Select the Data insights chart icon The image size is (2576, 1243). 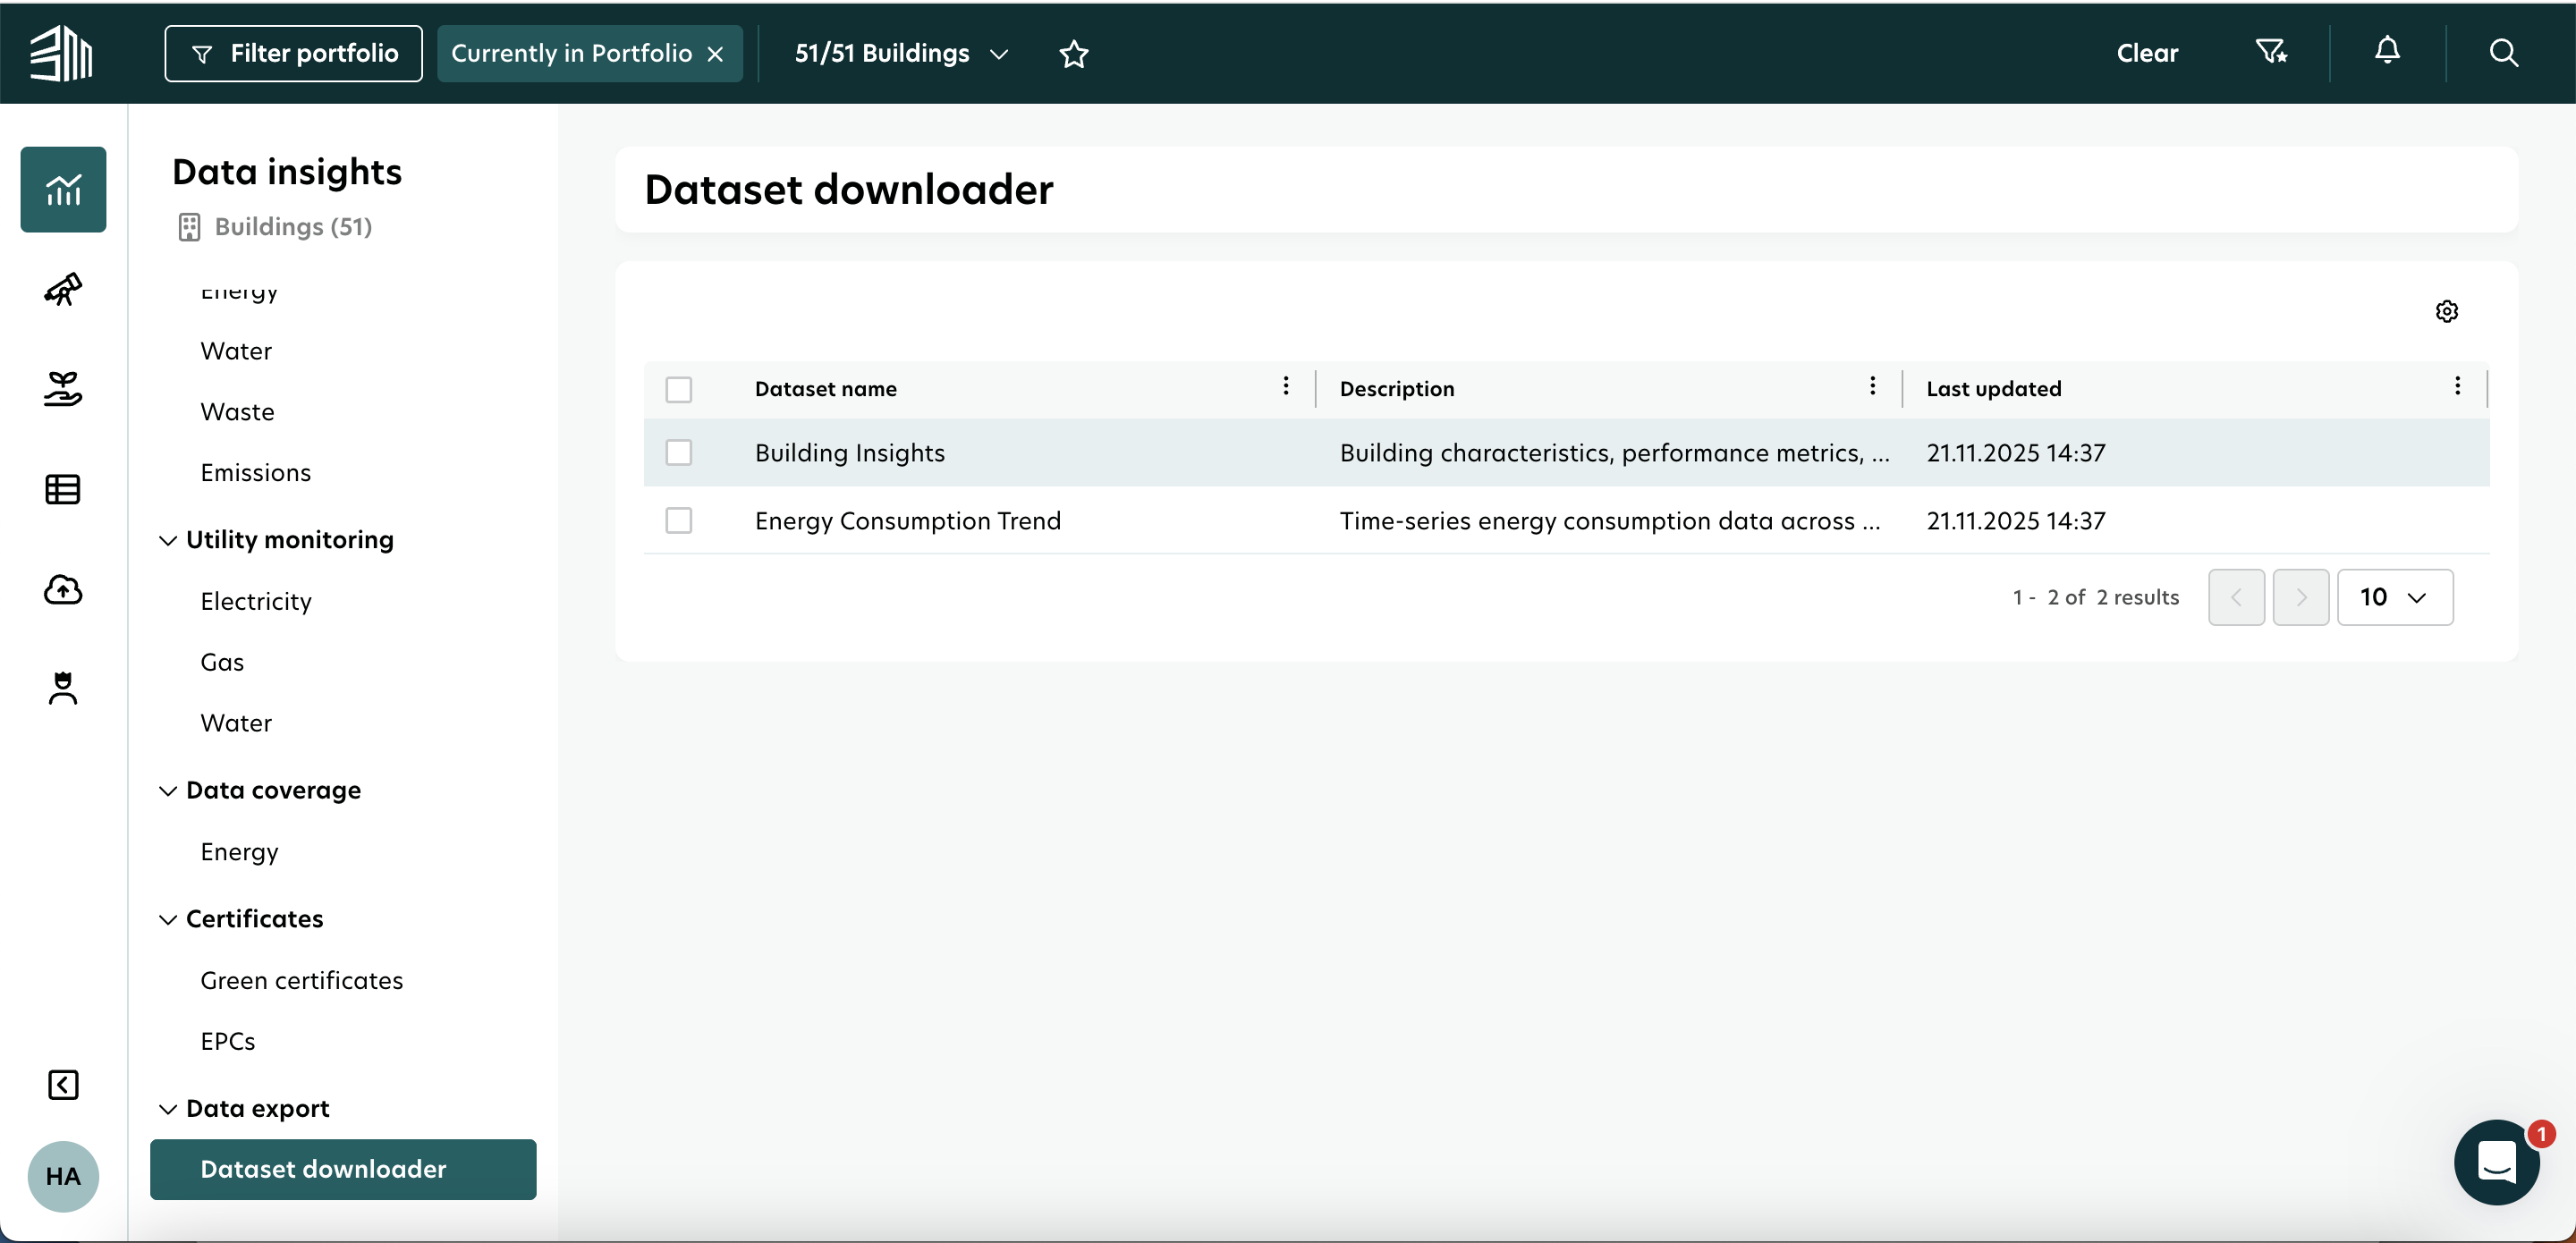click(62, 189)
